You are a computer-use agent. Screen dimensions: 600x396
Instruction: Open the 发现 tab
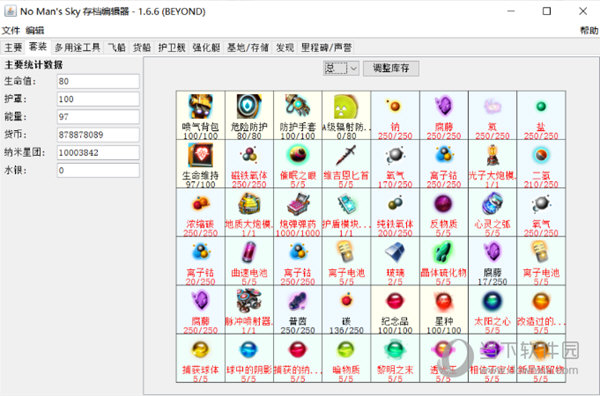point(285,47)
